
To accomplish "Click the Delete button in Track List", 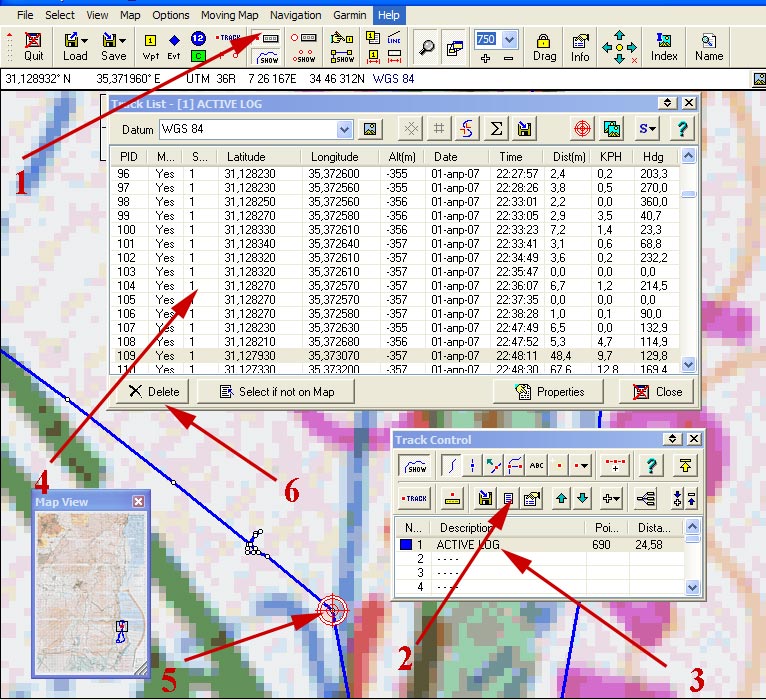I will [153, 392].
